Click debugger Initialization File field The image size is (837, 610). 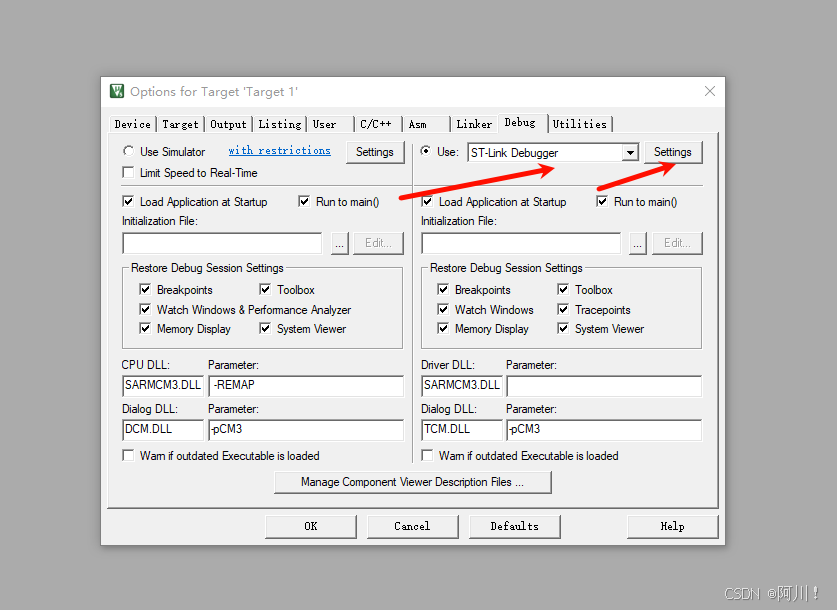(521, 243)
